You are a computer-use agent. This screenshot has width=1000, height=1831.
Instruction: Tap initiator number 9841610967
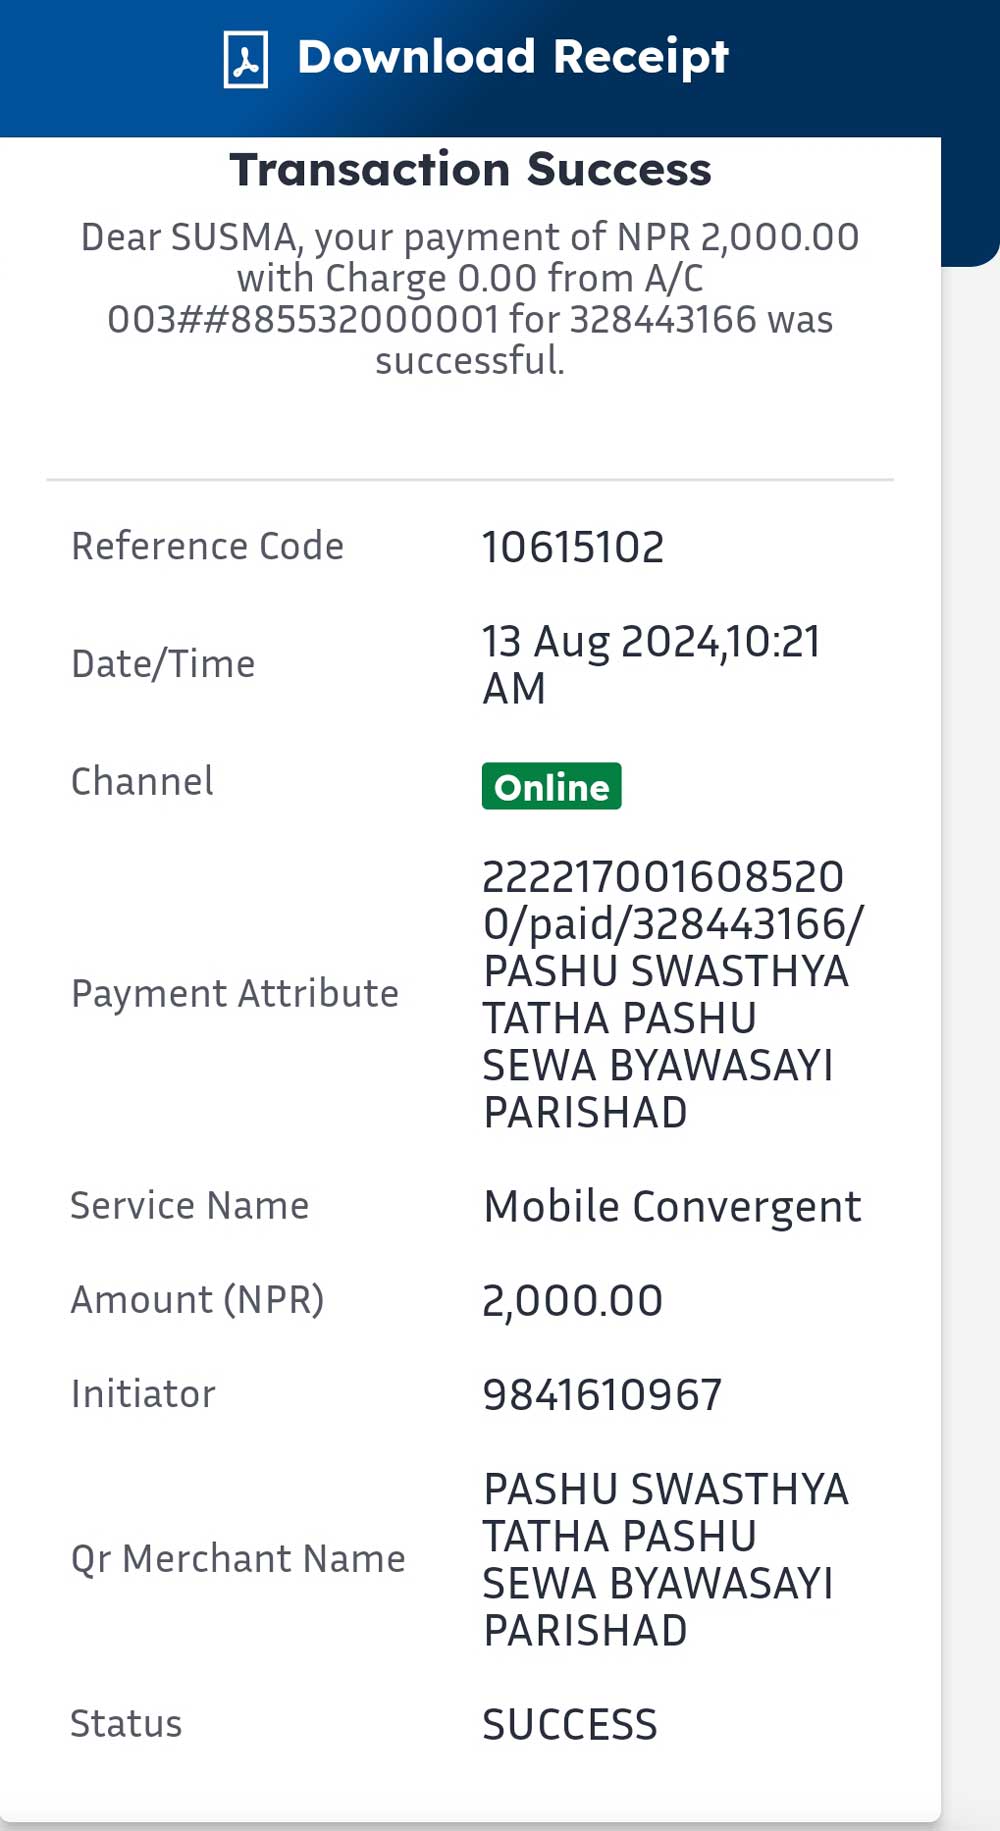pyautogui.click(x=602, y=1395)
